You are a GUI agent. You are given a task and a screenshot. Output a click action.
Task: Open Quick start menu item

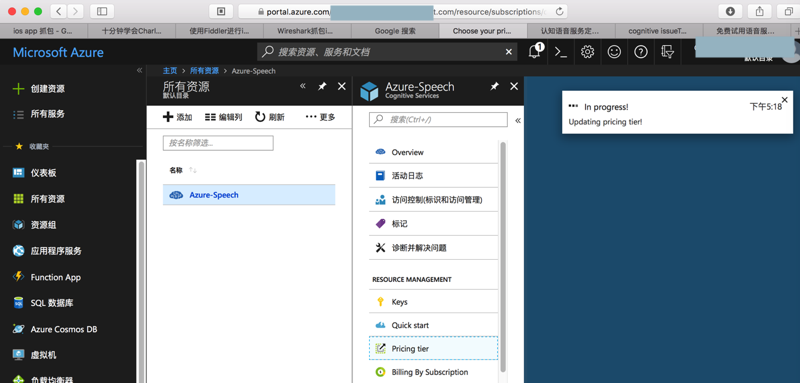pyautogui.click(x=433, y=325)
